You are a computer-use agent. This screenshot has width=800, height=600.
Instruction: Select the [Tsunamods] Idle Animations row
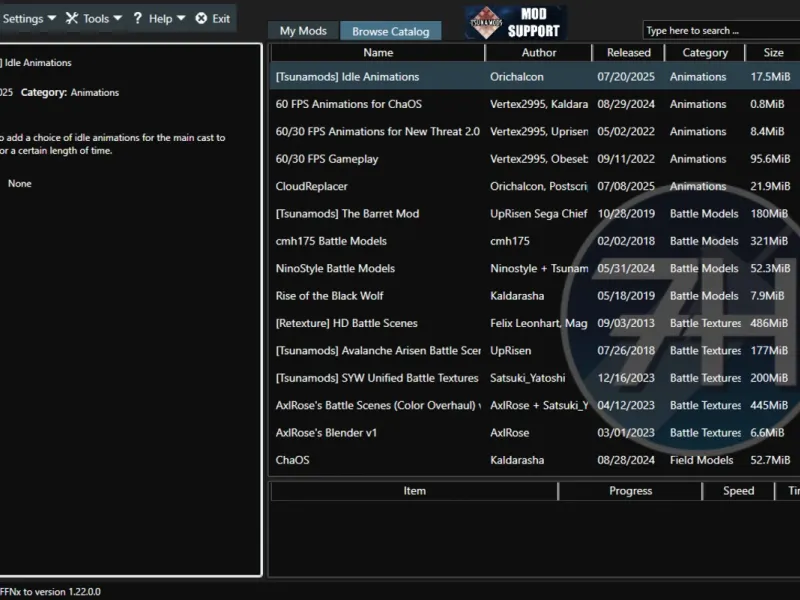(535, 77)
